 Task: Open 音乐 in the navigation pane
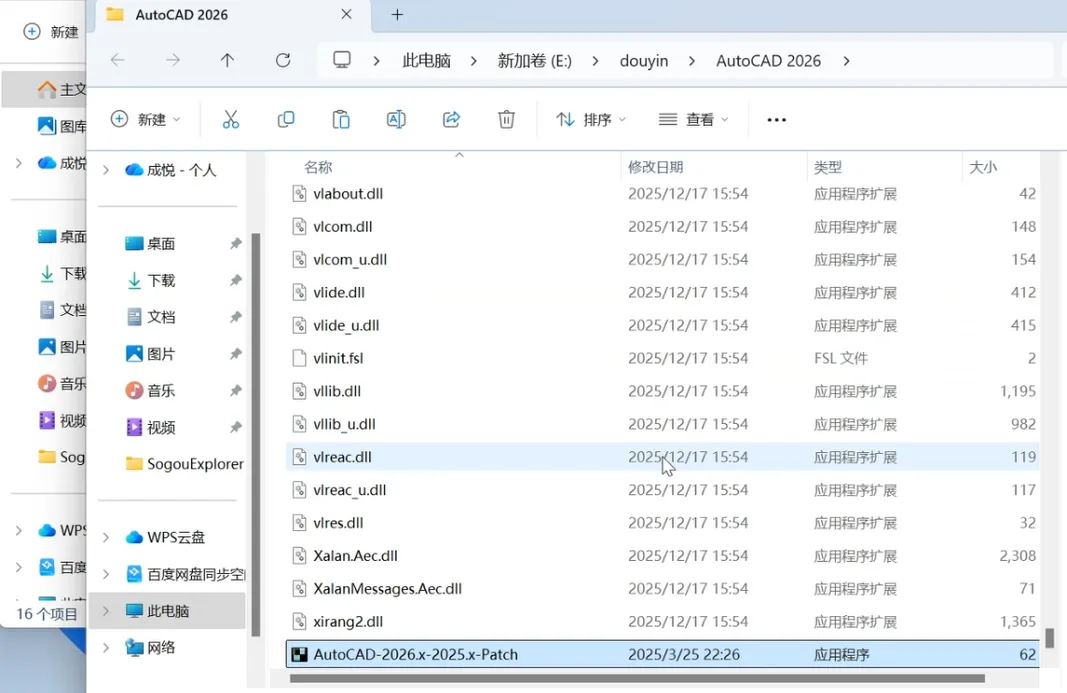pyautogui.click(x=161, y=391)
